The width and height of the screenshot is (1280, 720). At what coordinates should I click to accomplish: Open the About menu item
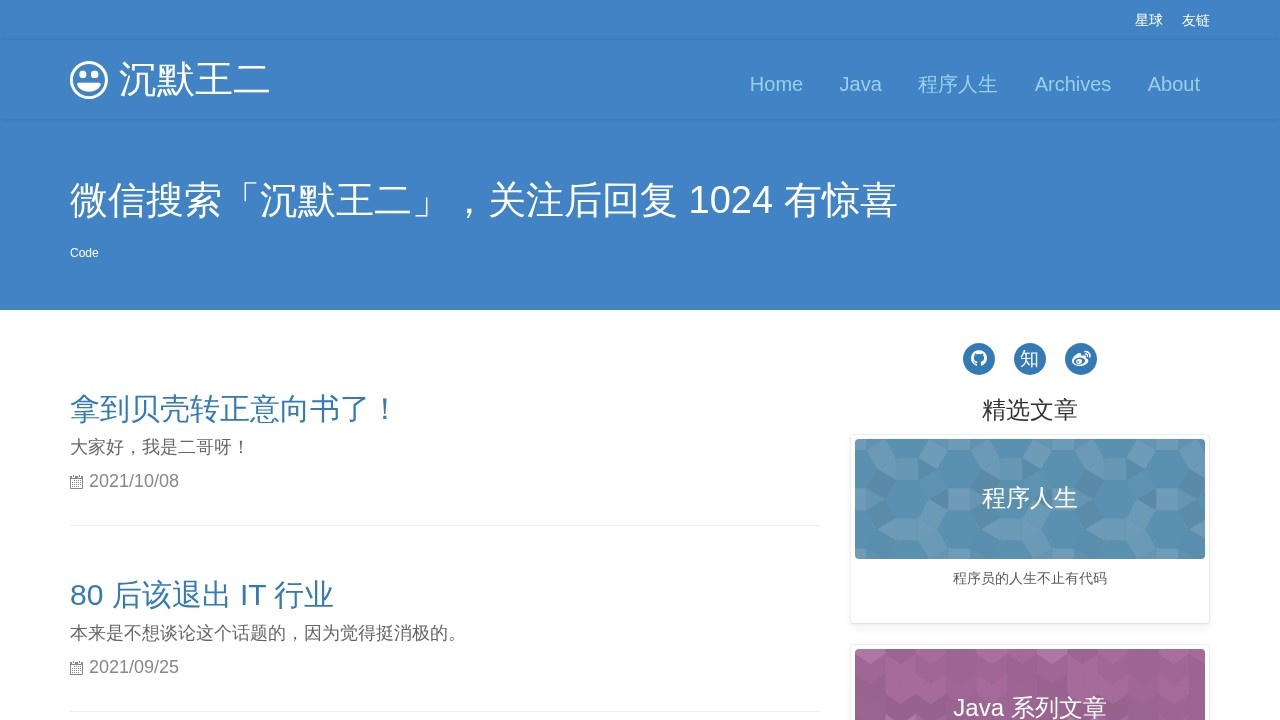click(x=1174, y=84)
